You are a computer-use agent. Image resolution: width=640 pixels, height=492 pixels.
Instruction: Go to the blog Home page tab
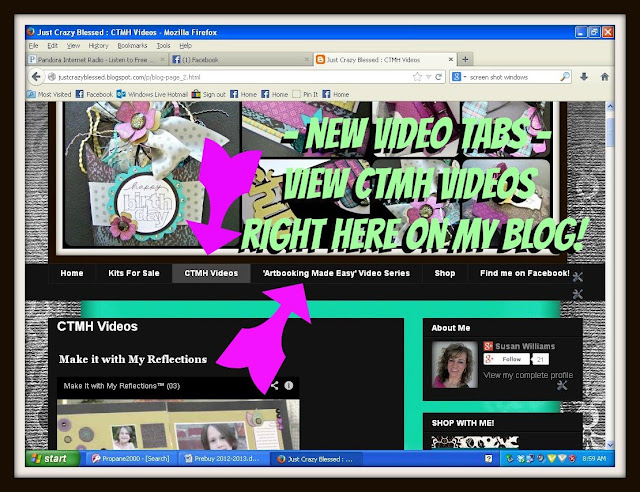click(72, 274)
